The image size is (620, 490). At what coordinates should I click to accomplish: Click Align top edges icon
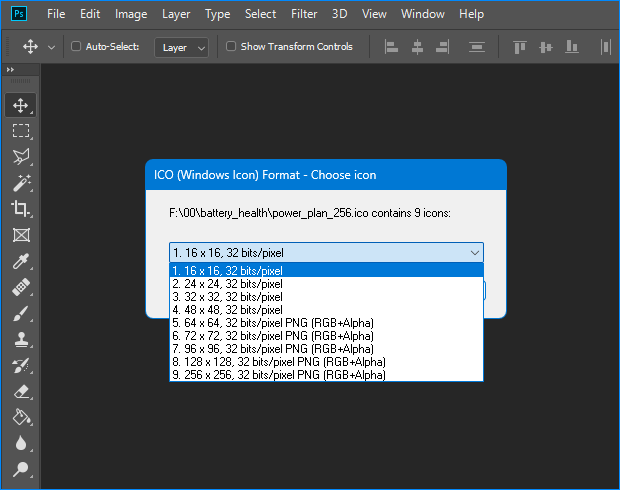click(520, 47)
